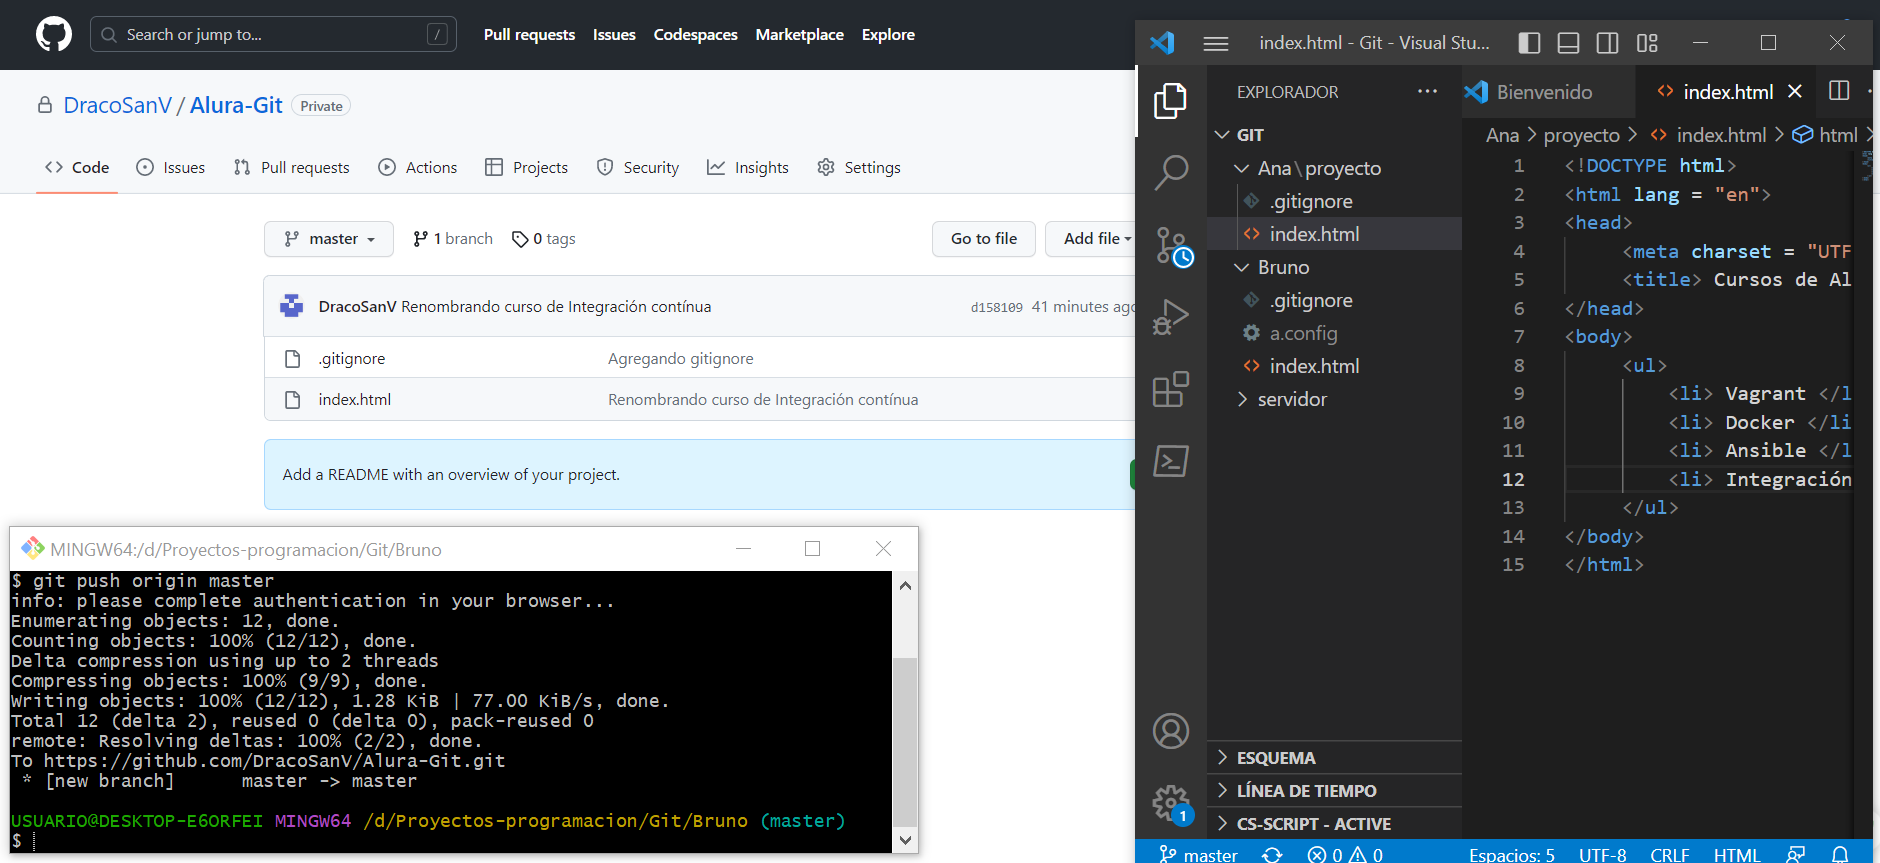Switch to the repository Insights tab
This screenshot has height=863, width=1880.
pos(748,168)
